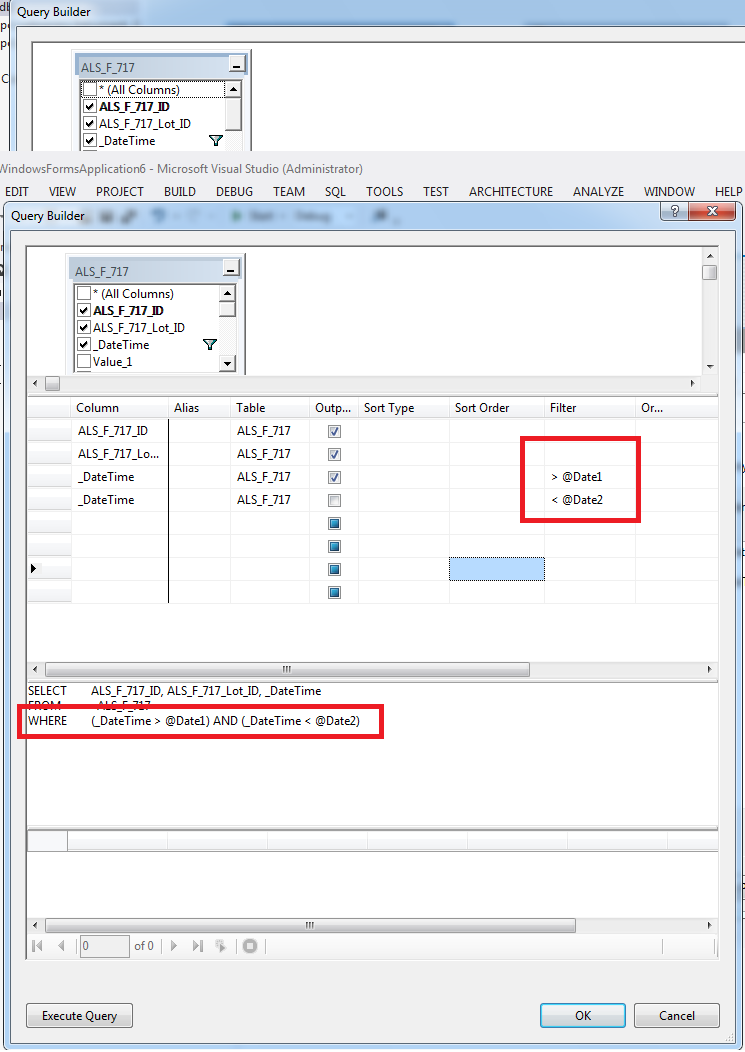Click the filter funnel icon in background Query Builder
This screenshot has height=1052, width=745.
point(215,140)
